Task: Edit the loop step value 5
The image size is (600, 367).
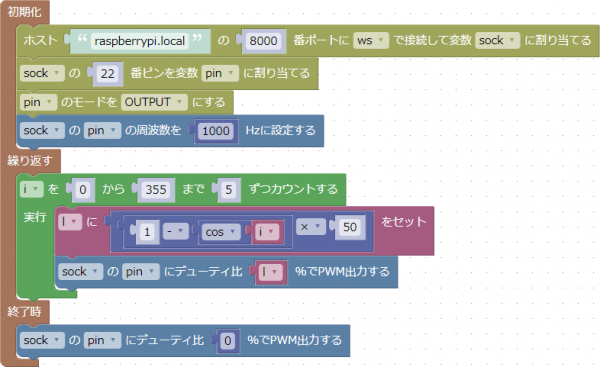Action: [x=229, y=189]
